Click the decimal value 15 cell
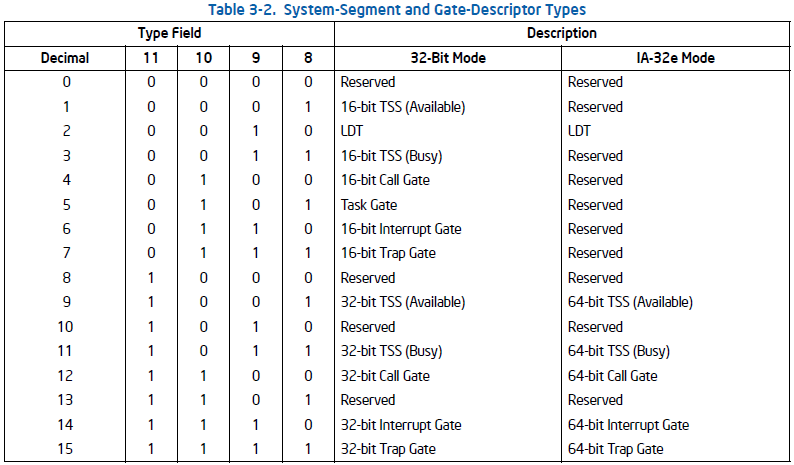Viewport: 794px width, 465px height. click(65, 449)
